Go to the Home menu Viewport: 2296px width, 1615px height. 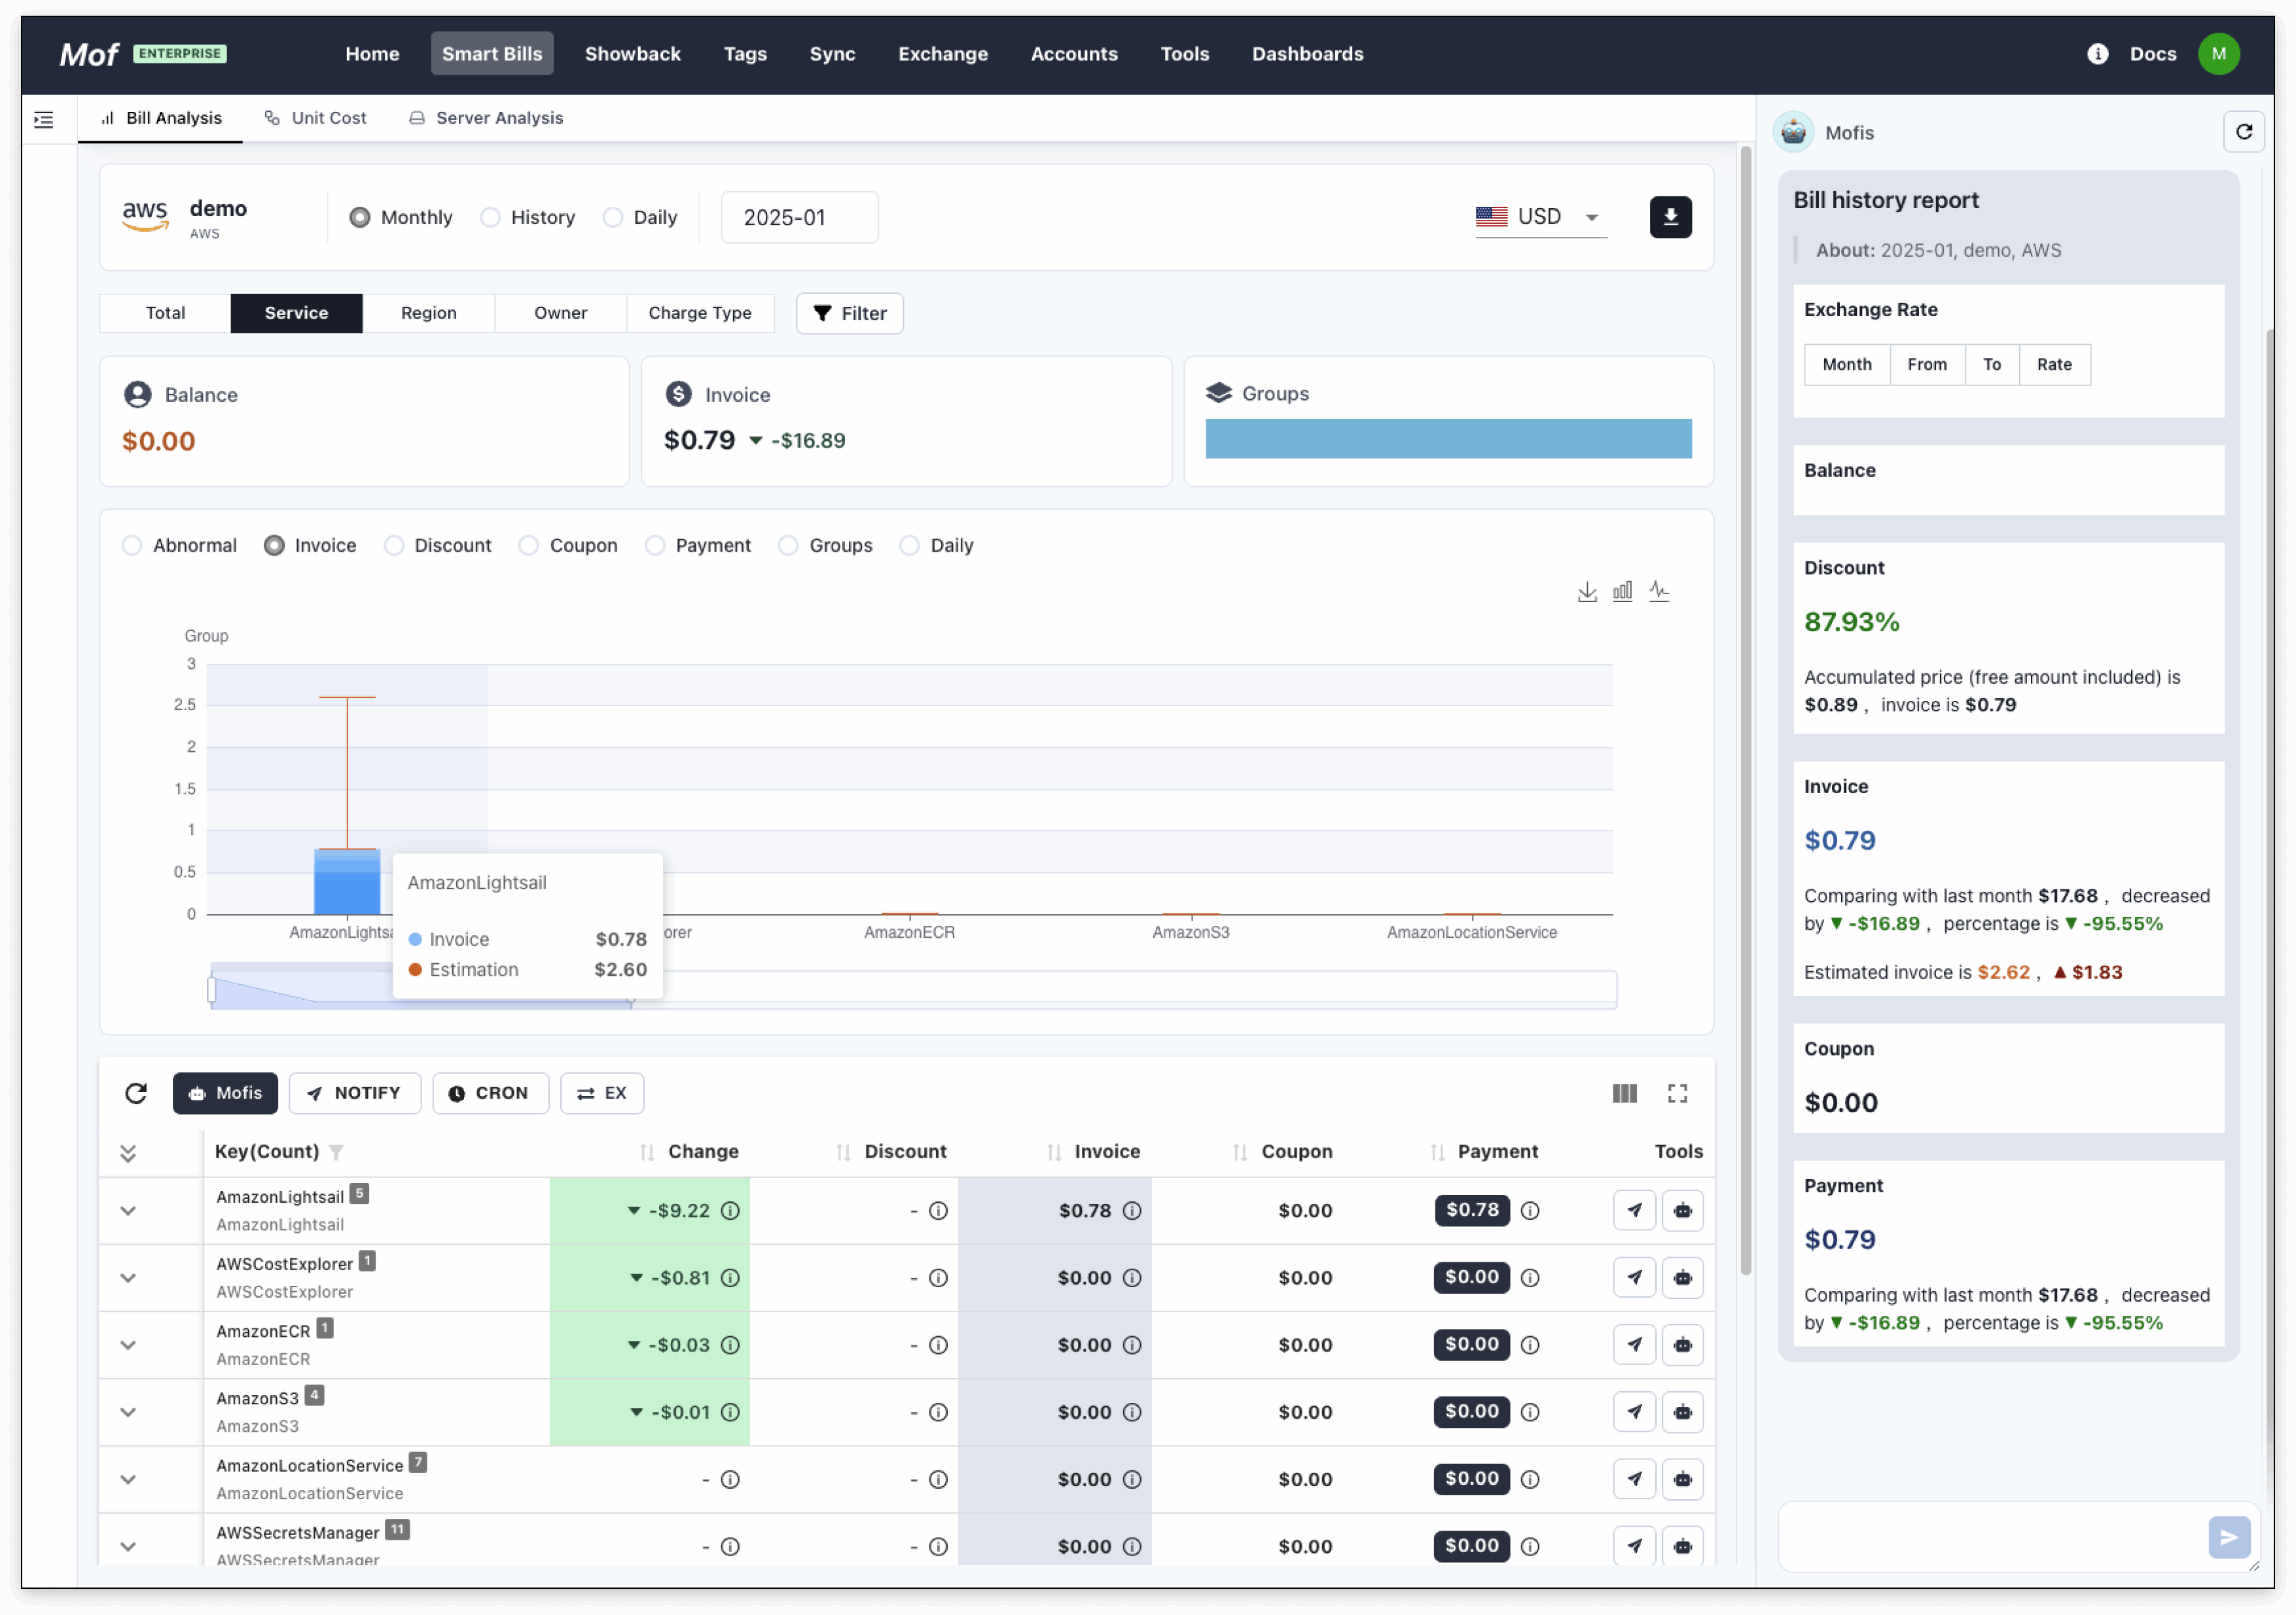point(372,54)
